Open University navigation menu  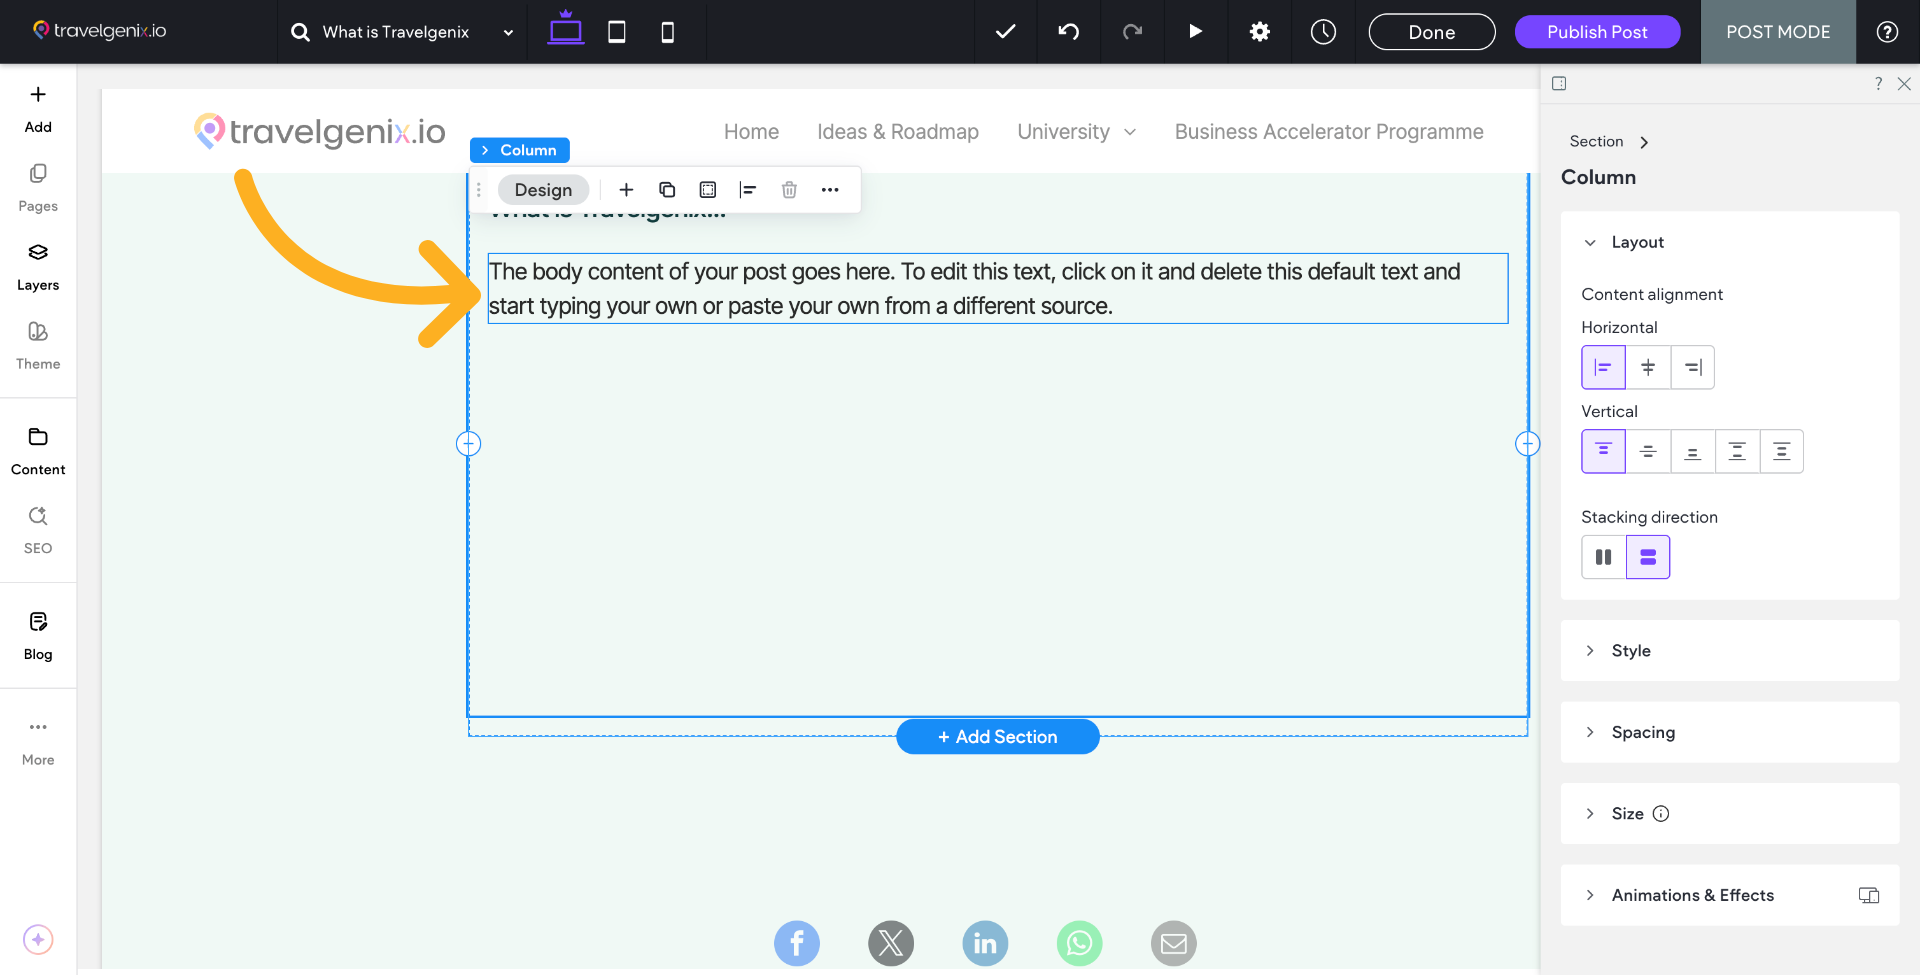pyautogui.click(x=1076, y=132)
